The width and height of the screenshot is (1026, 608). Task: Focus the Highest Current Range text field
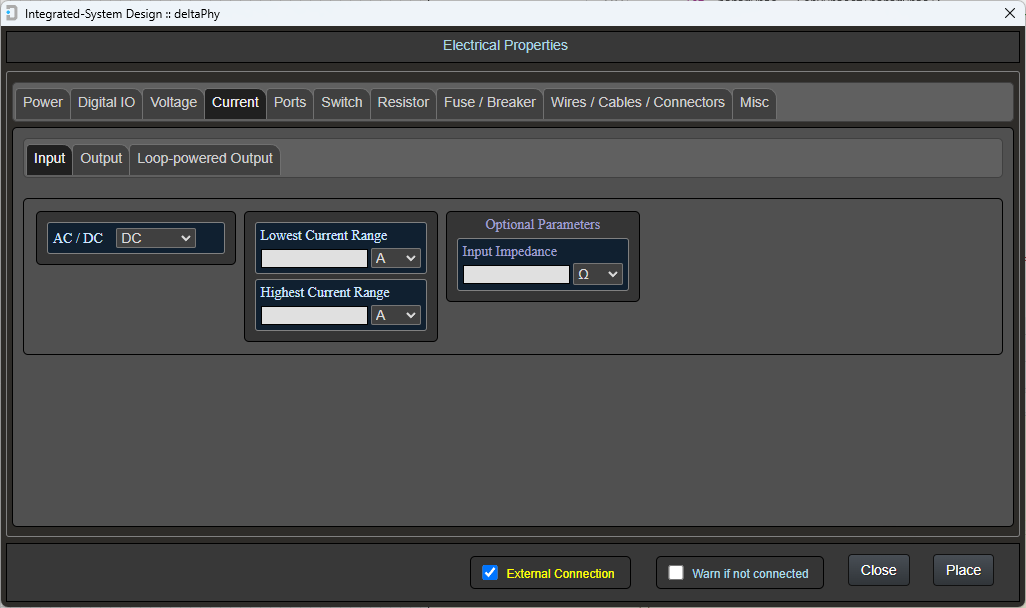(314, 315)
